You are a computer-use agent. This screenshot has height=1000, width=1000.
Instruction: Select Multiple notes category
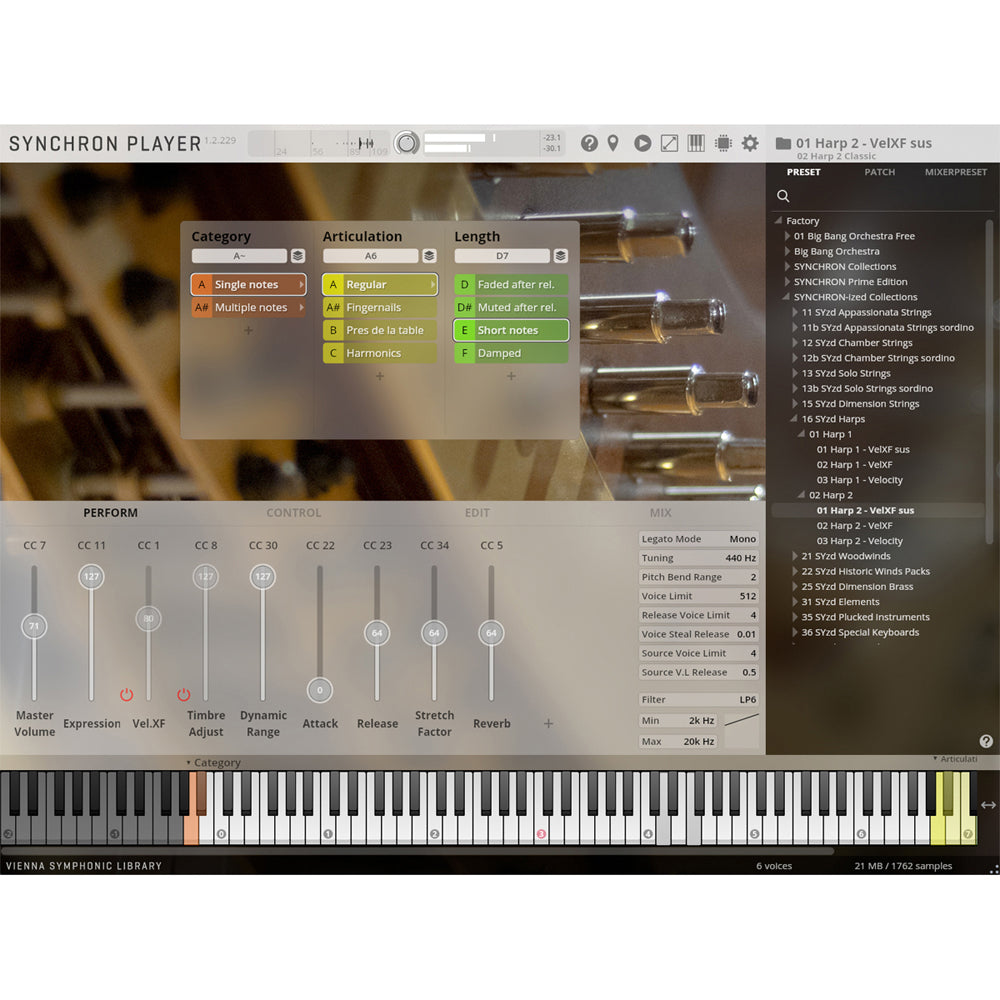(250, 307)
